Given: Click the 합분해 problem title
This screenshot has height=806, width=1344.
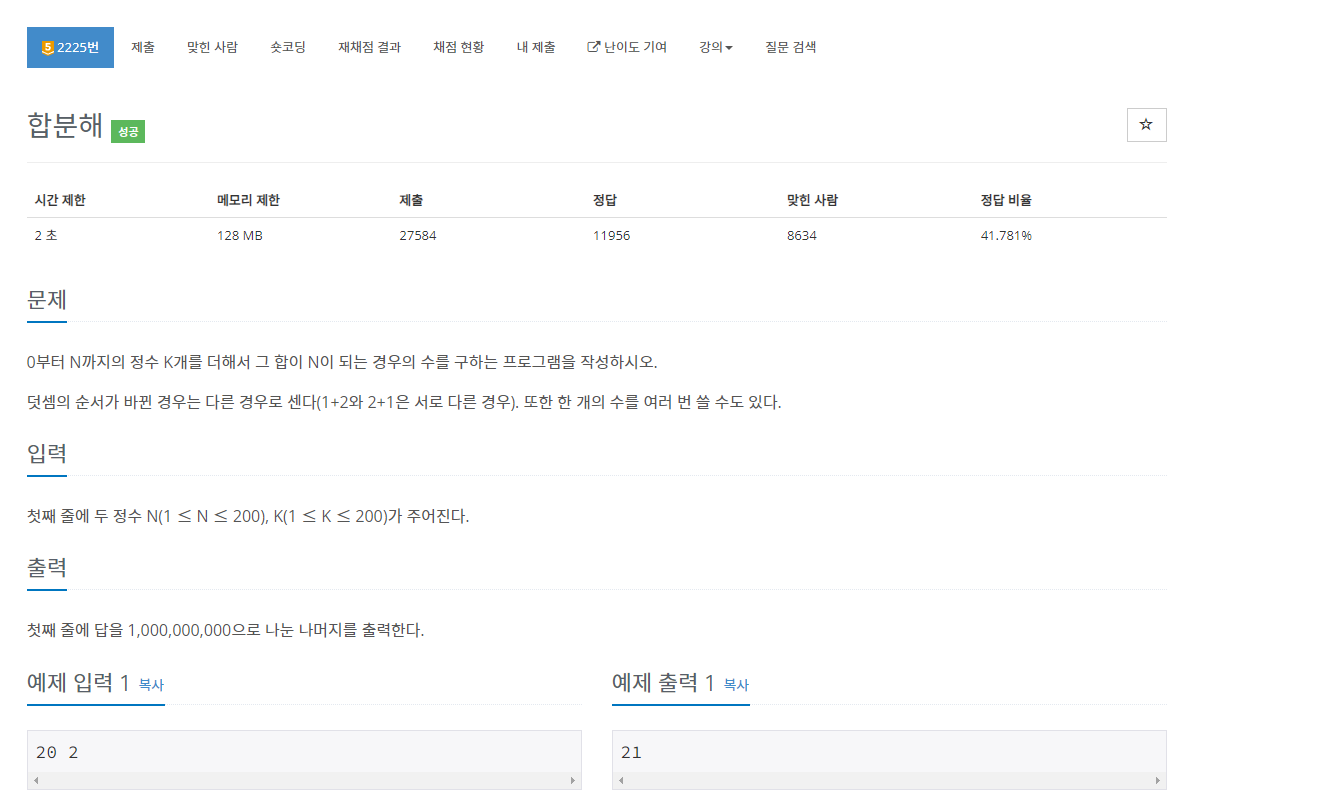Looking at the screenshot, I should tap(65, 125).
